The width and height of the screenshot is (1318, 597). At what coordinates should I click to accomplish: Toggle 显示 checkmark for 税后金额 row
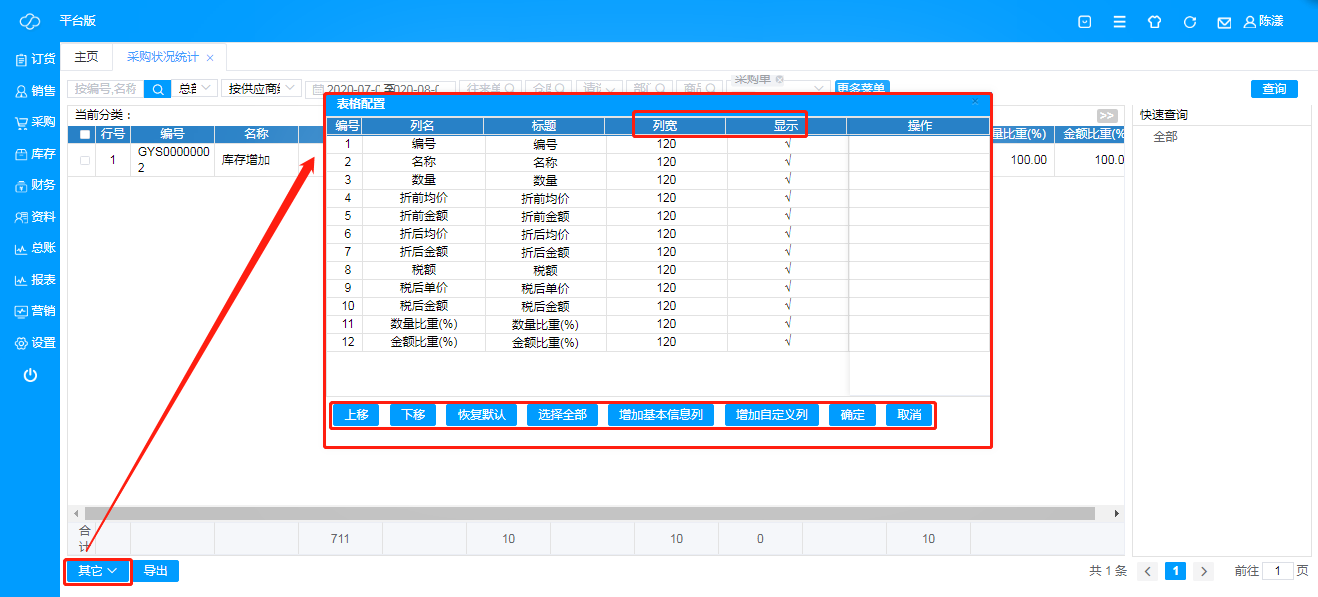(788, 305)
